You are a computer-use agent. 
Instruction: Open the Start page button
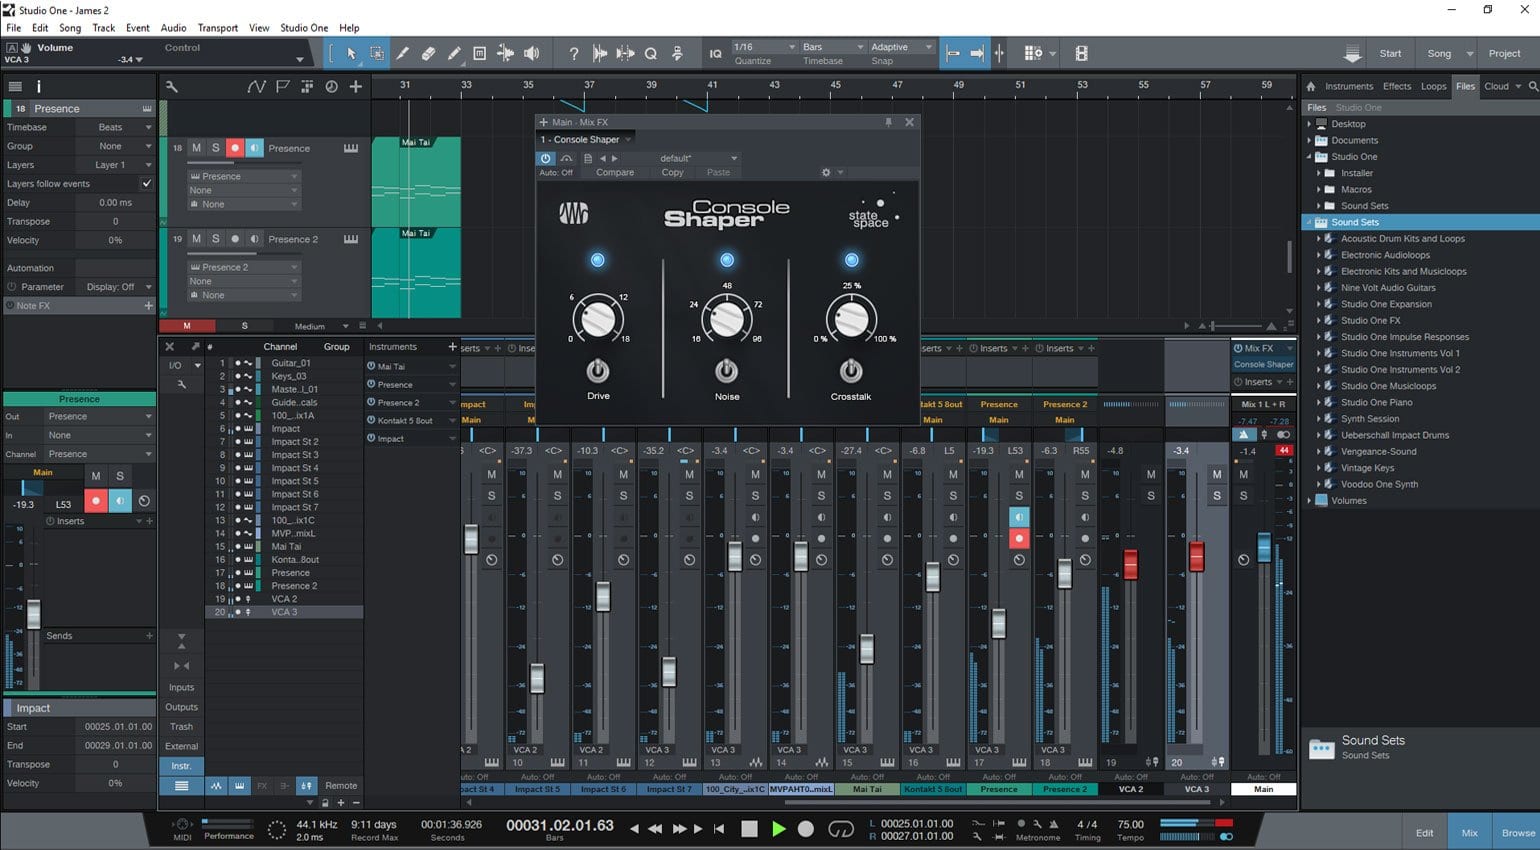tap(1390, 53)
